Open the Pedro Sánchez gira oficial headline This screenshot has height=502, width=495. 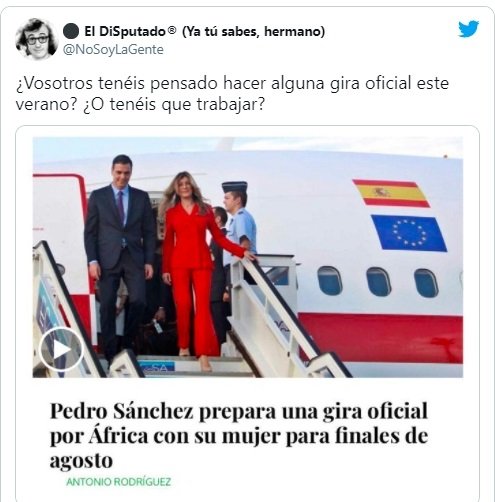pos(239,435)
